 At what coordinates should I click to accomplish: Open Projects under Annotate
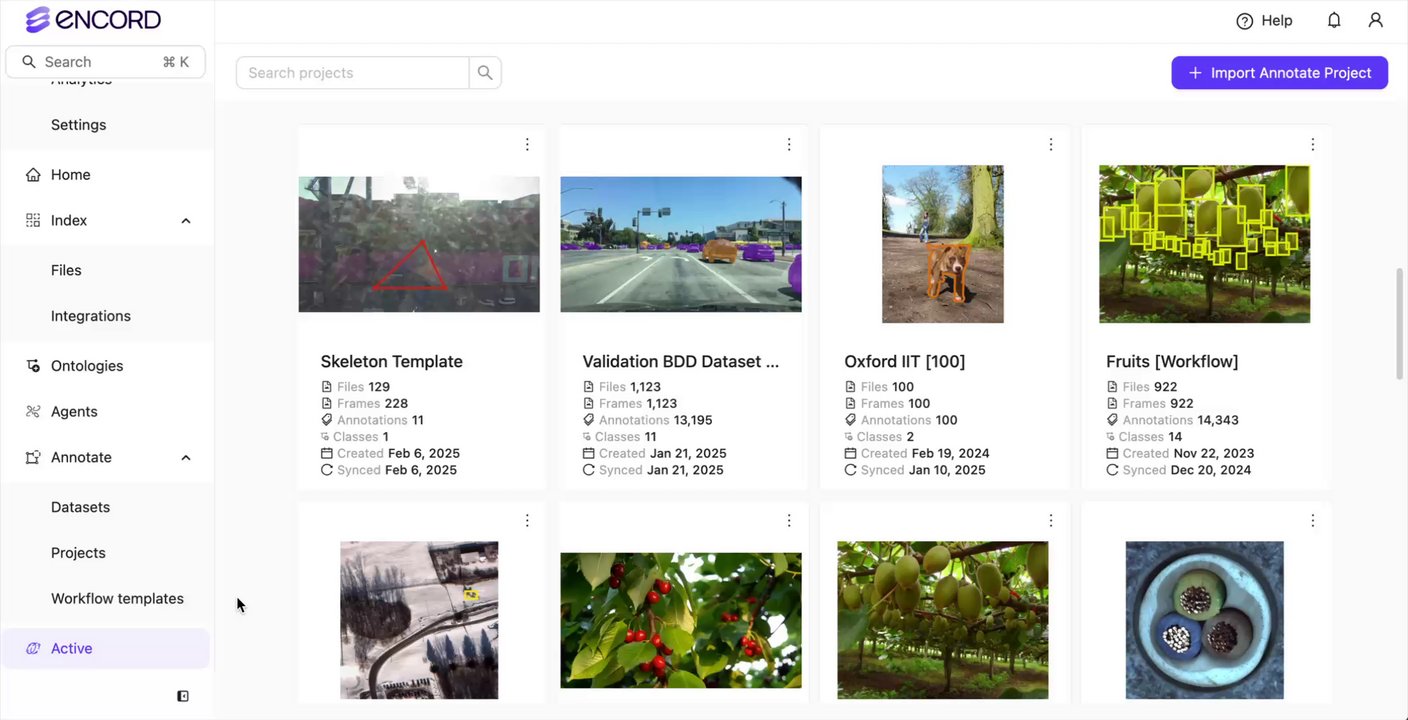click(78, 553)
